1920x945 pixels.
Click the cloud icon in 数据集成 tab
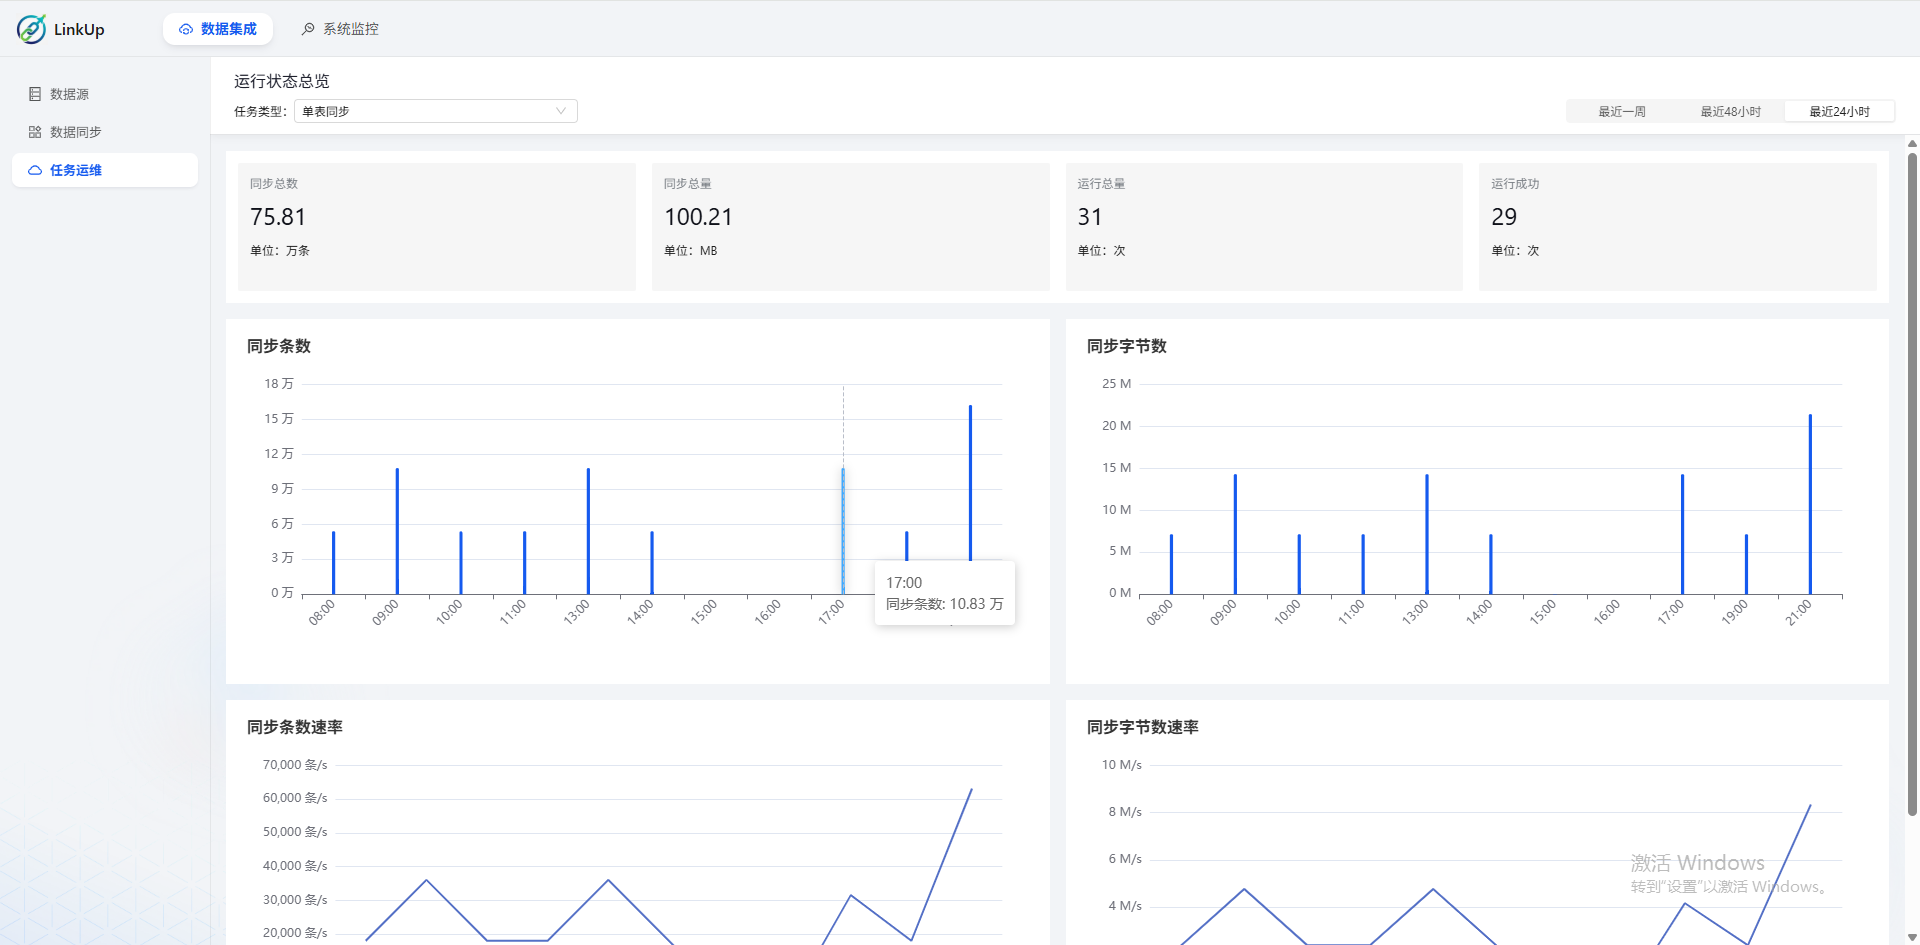point(186,29)
